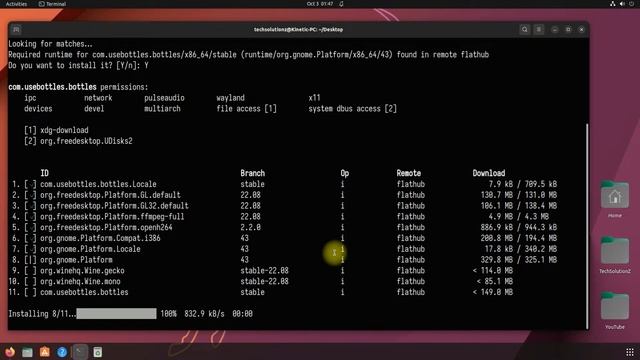
Task: Open the terminal search tool
Action: click(524, 29)
